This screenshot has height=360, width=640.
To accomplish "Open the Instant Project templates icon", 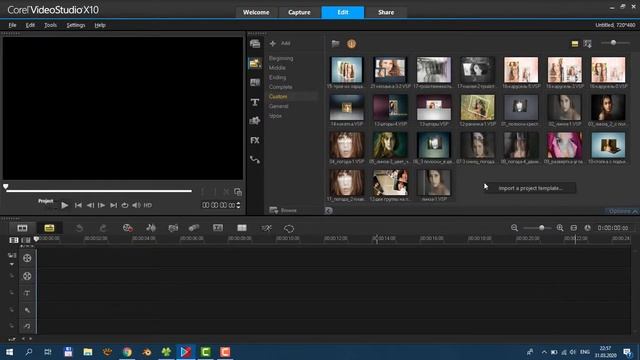I will [x=255, y=63].
